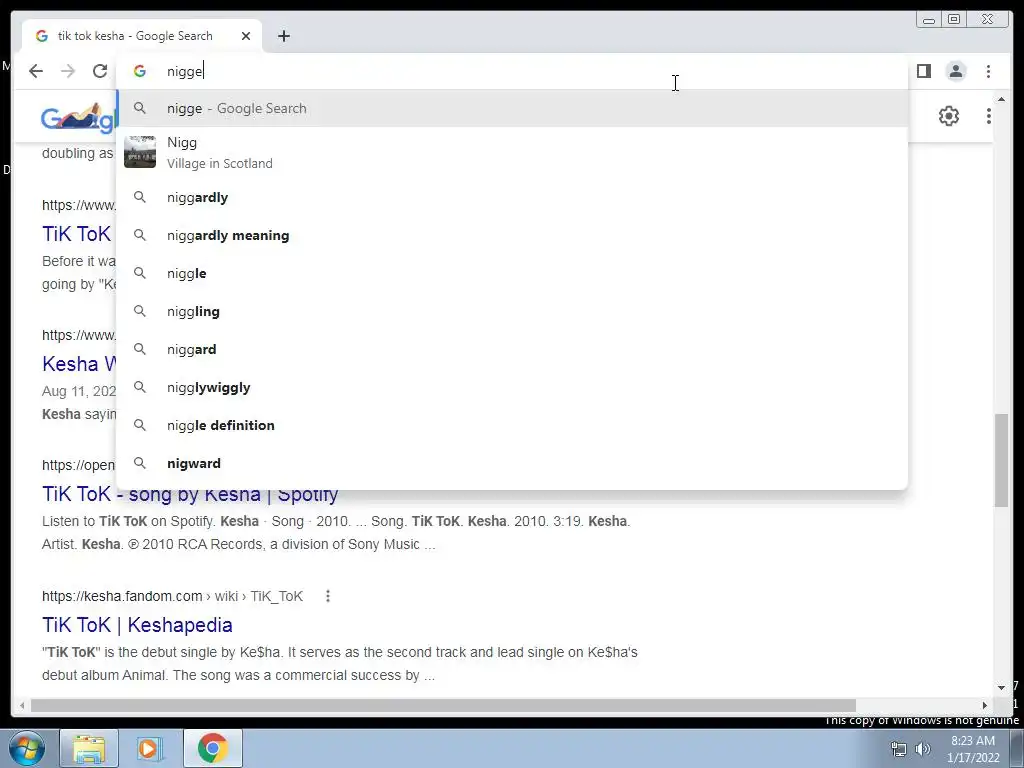Click the vertical scrollbar thumb
Viewport: 1024px width, 768px height.
tap(1001, 460)
